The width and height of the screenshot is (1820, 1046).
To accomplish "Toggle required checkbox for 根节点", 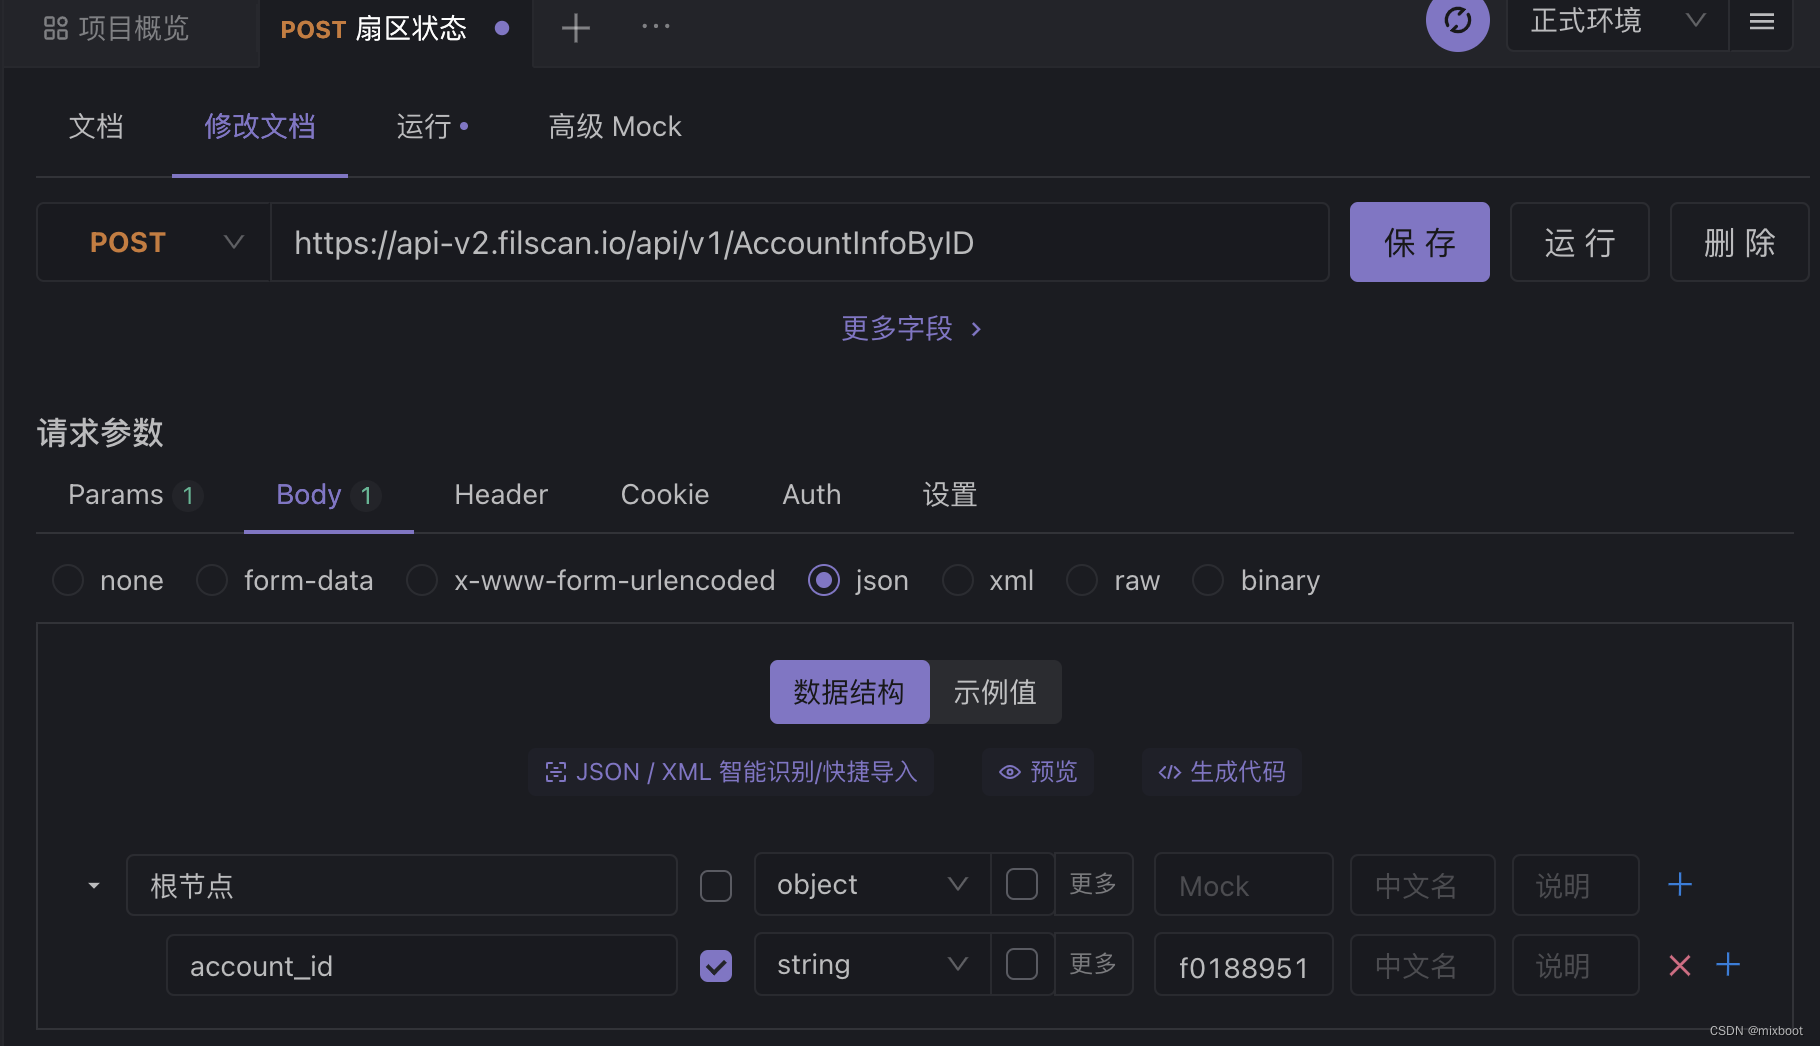I will pyautogui.click(x=716, y=886).
